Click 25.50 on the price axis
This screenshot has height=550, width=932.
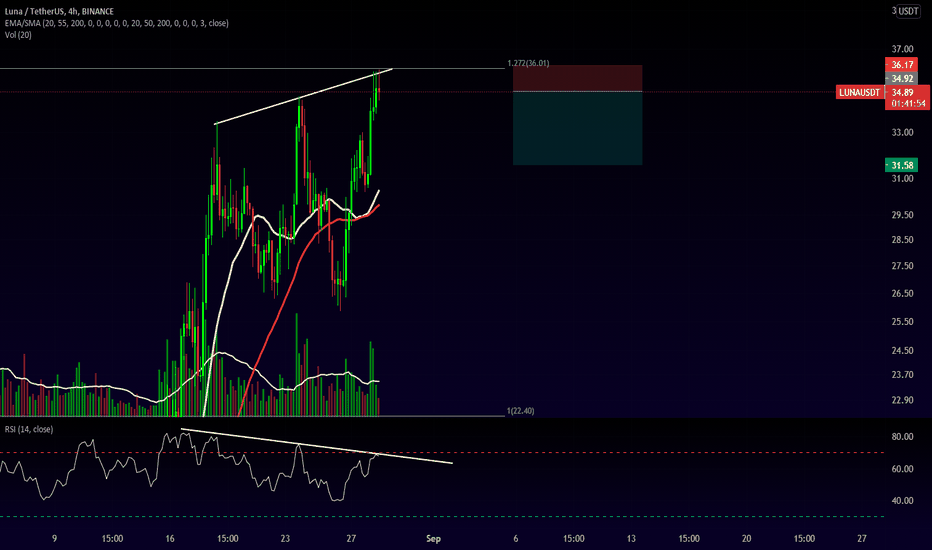click(x=902, y=322)
